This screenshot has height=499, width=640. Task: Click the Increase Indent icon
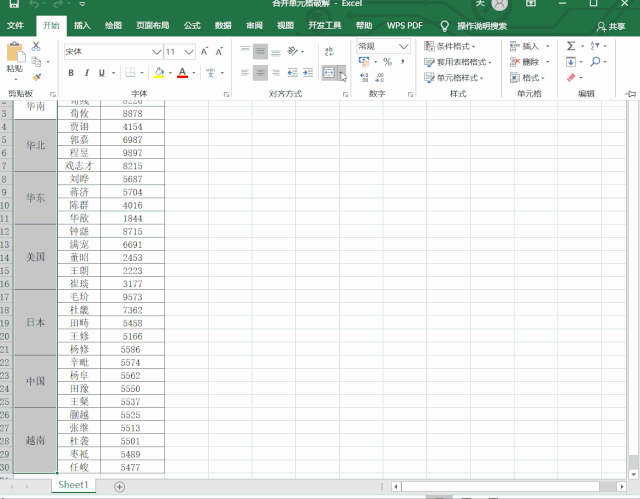pos(308,73)
